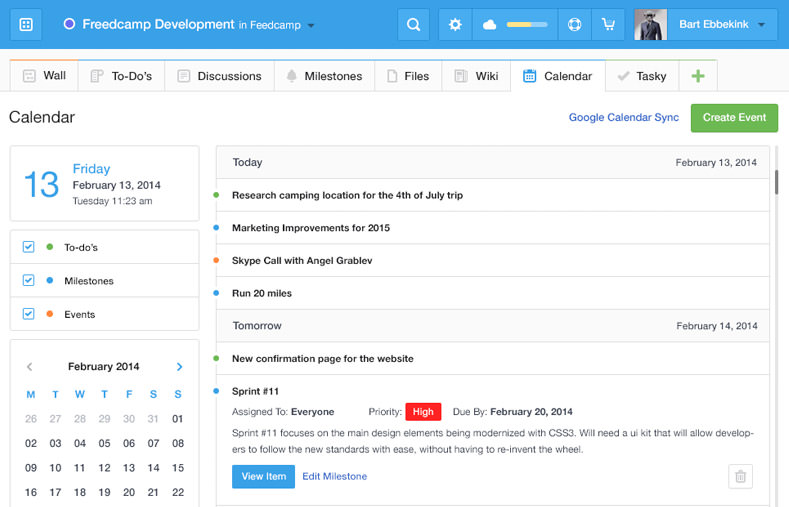Toggle the Milestones filter checkbox
This screenshot has width=789, height=507.
29,281
